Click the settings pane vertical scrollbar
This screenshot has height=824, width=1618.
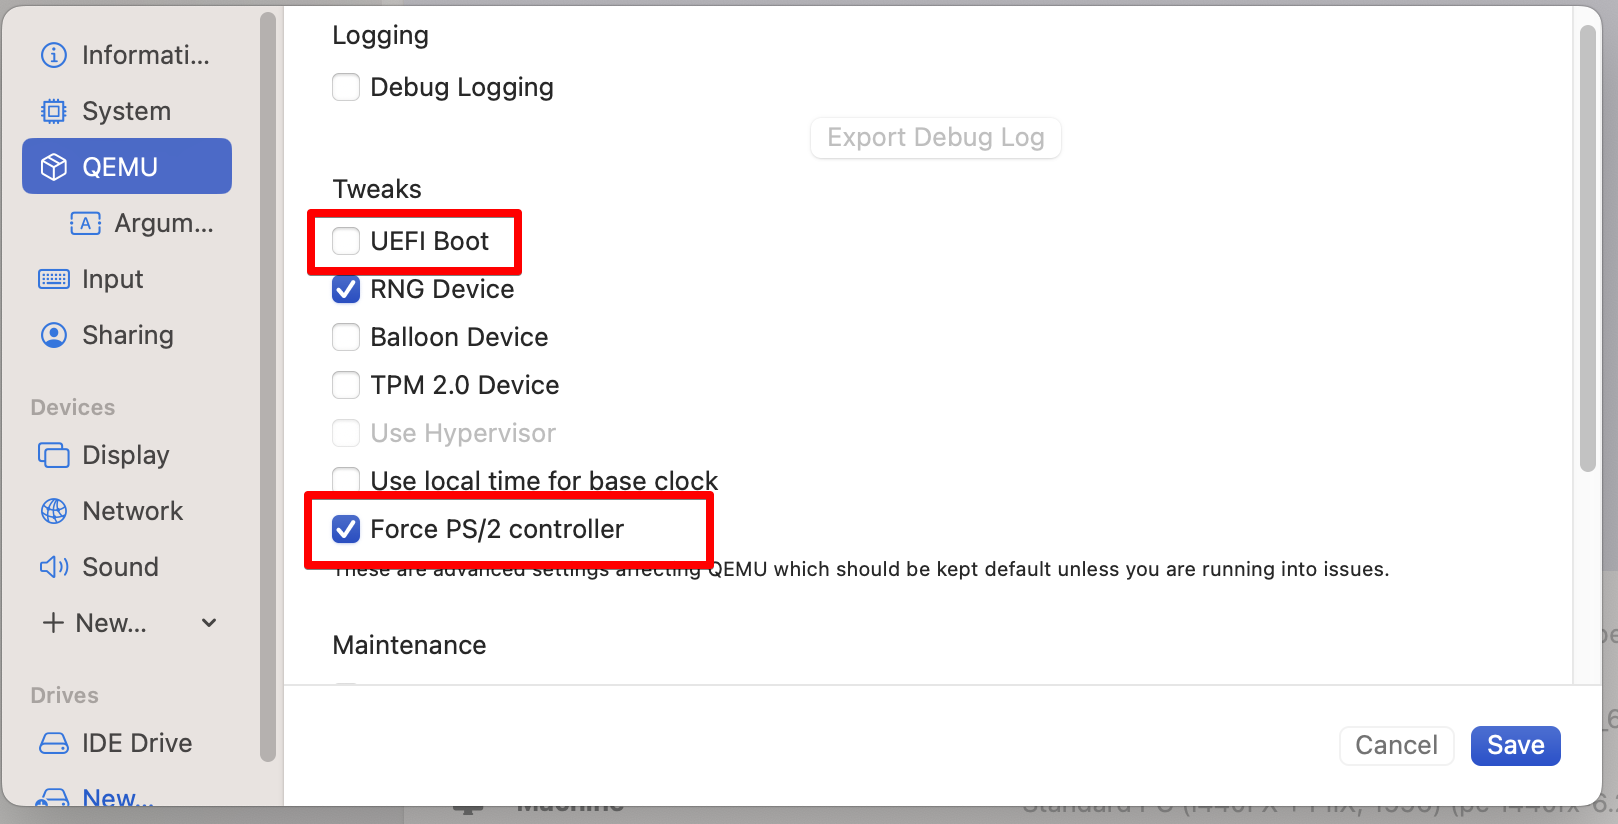click(x=1587, y=250)
